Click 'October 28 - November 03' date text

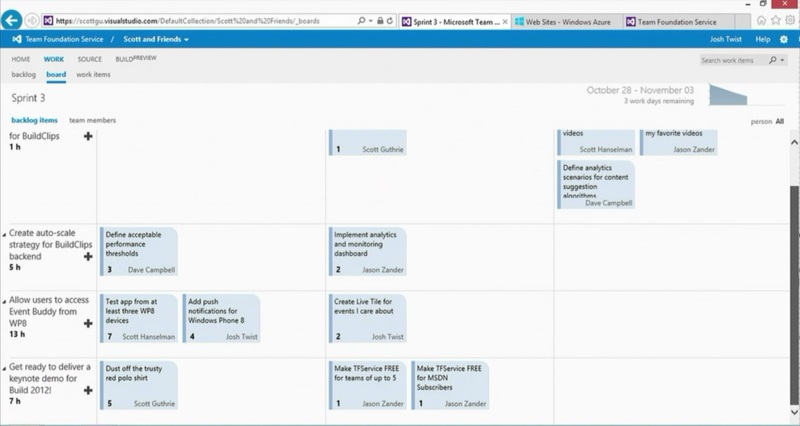[x=640, y=90]
